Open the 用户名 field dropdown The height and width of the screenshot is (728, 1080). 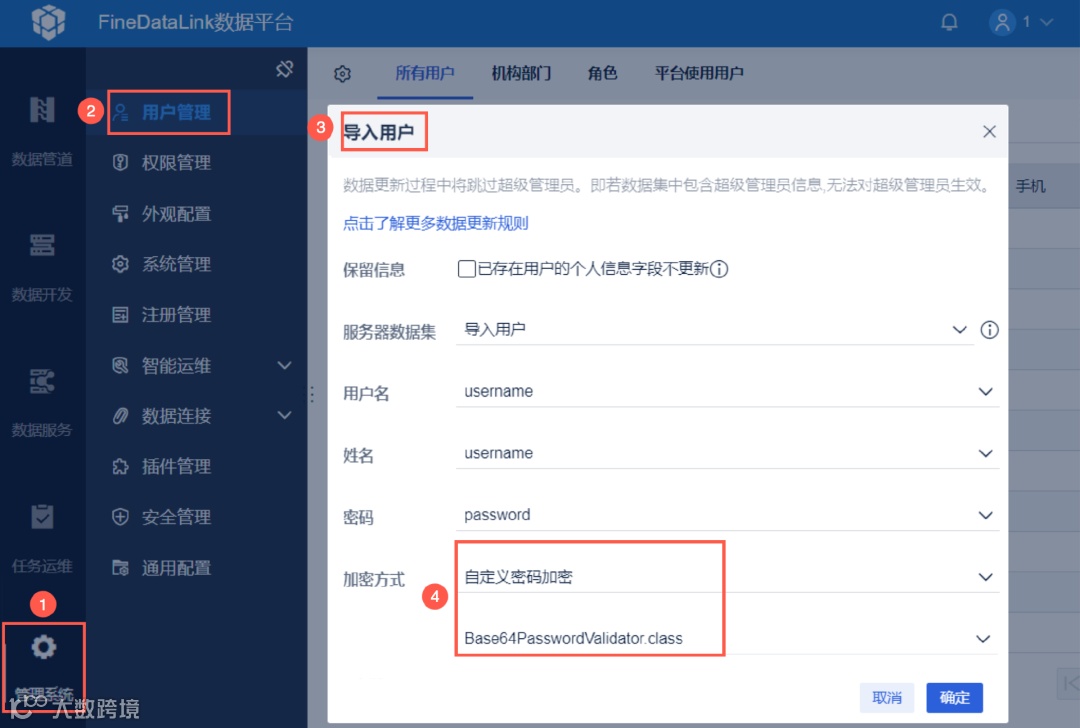(727, 391)
